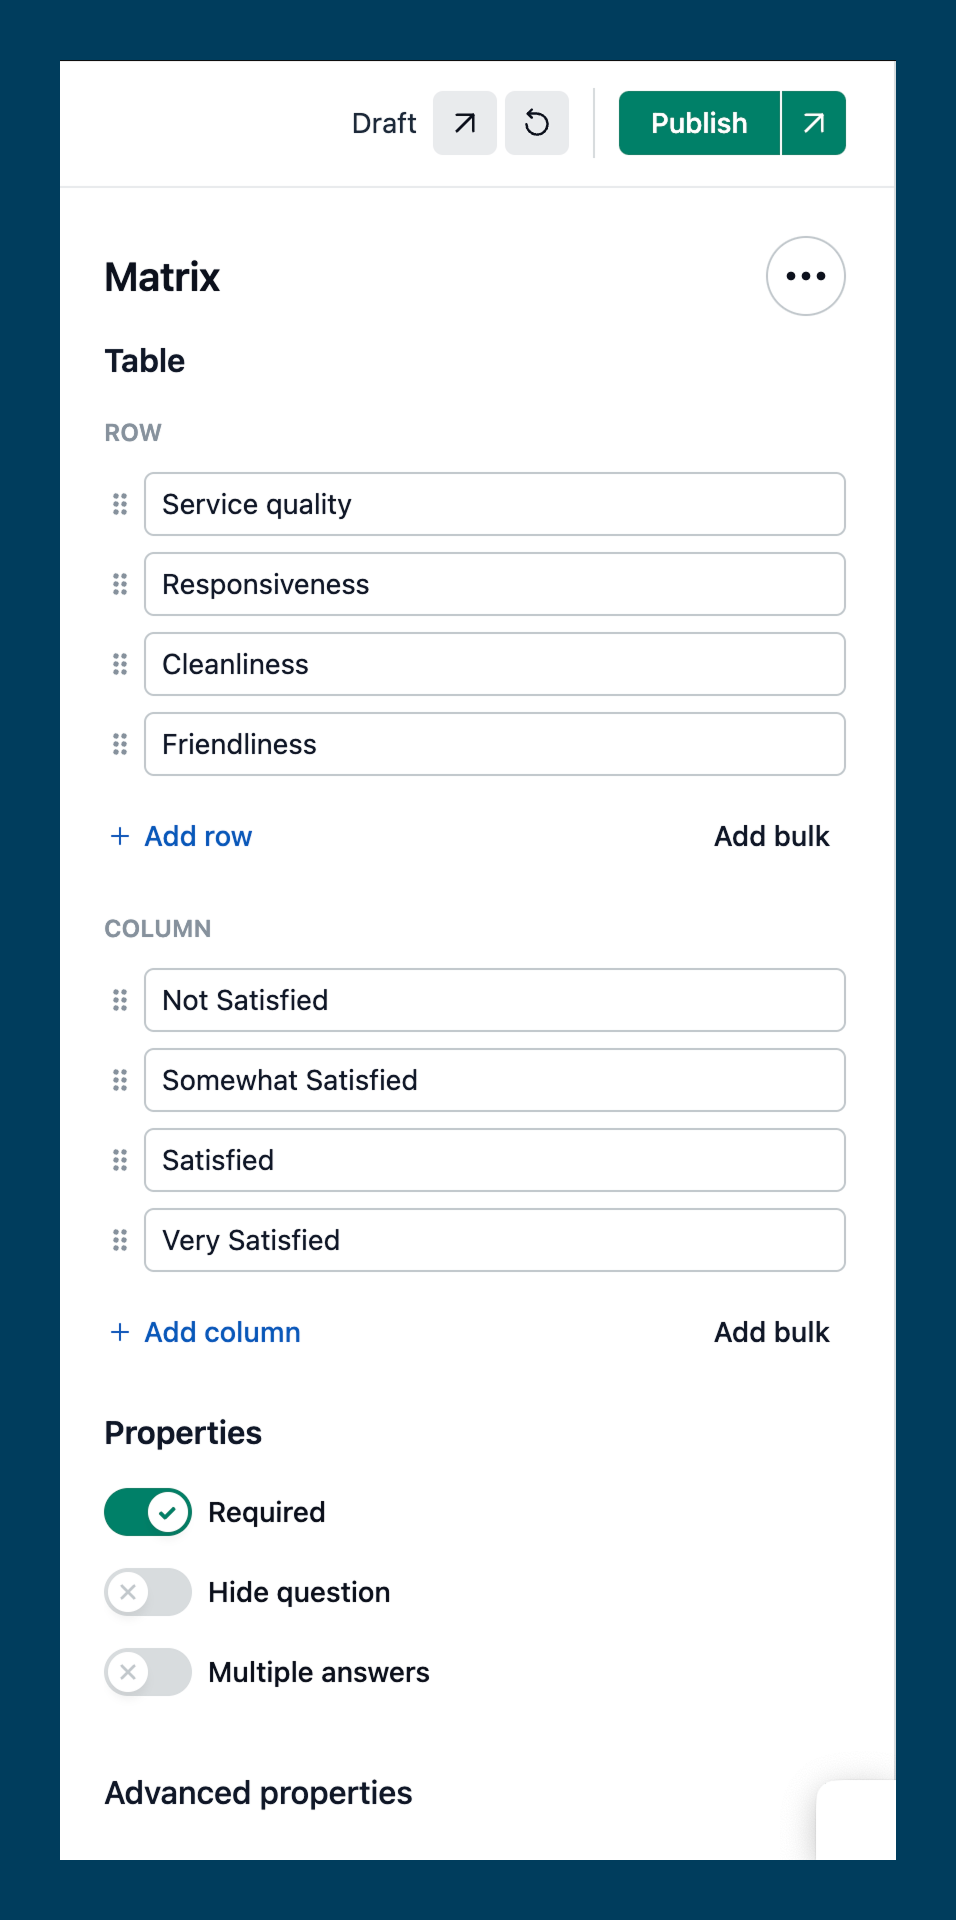
Task: Click Add bulk for columns
Action: point(771,1332)
